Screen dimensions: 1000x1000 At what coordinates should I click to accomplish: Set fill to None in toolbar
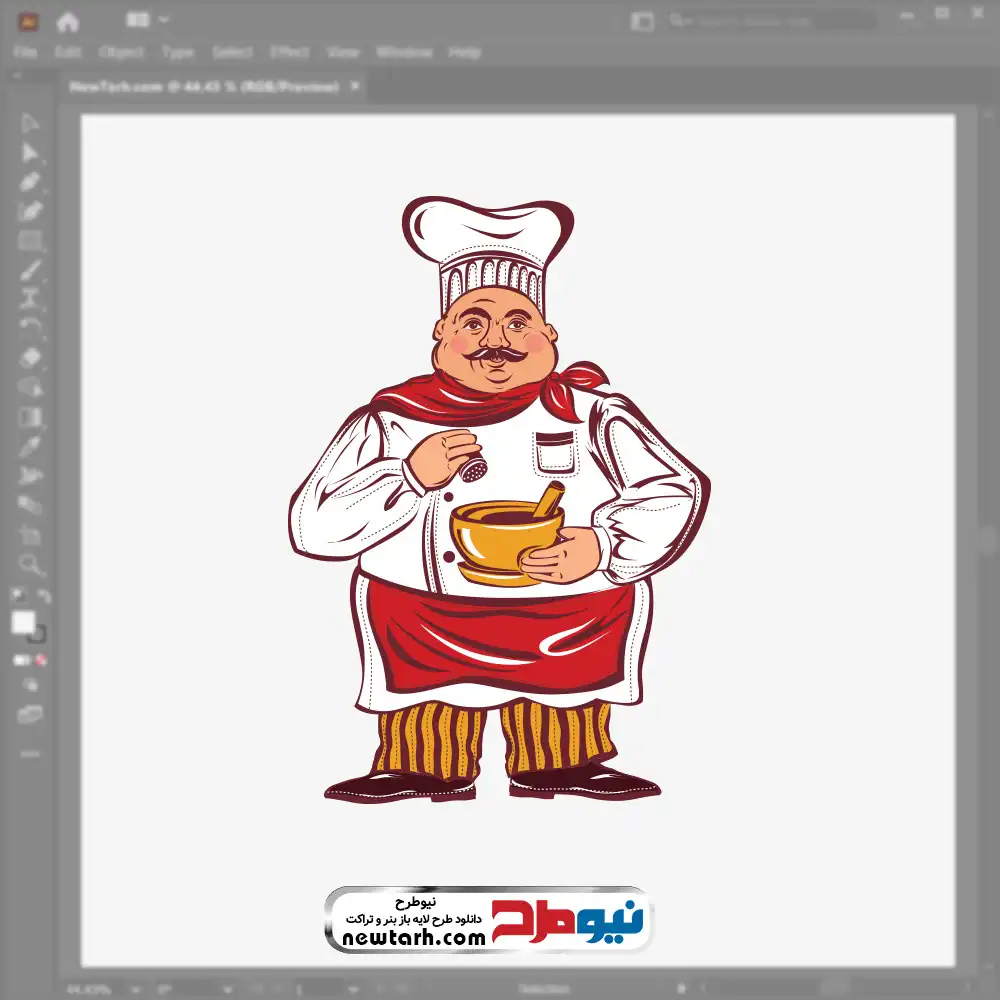click(42, 660)
